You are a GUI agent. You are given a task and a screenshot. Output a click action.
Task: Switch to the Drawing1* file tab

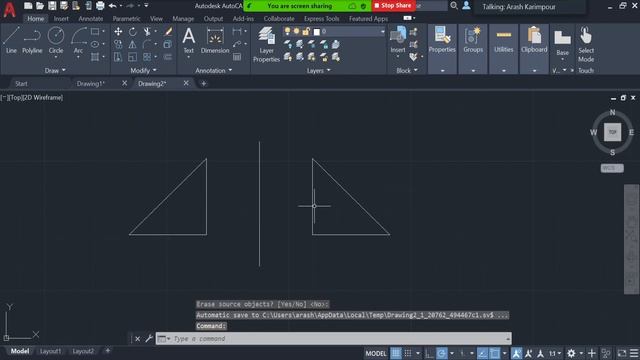(x=91, y=83)
